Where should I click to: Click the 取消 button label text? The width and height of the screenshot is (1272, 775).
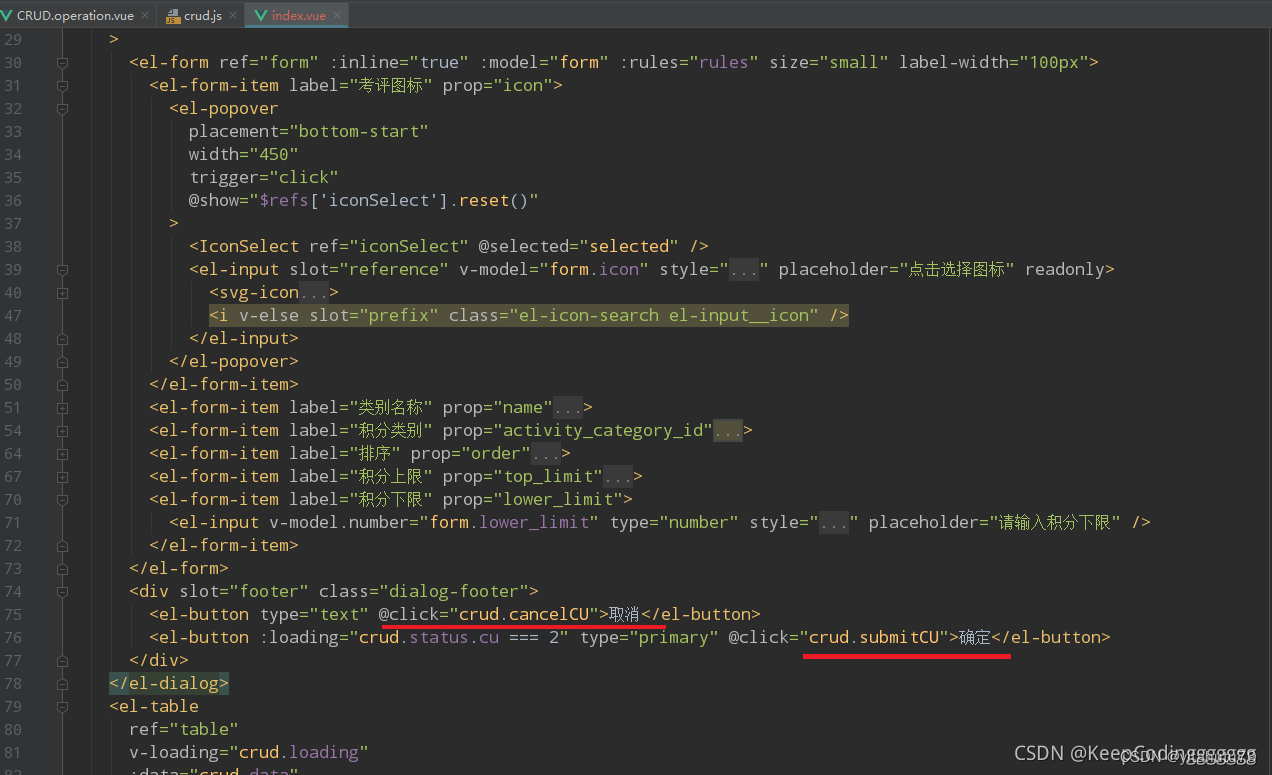pyautogui.click(x=624, y=614)
